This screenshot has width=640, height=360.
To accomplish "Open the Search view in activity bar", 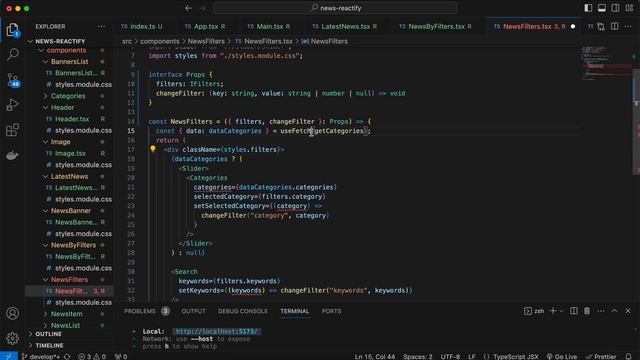I will click(x=13, y=54).
